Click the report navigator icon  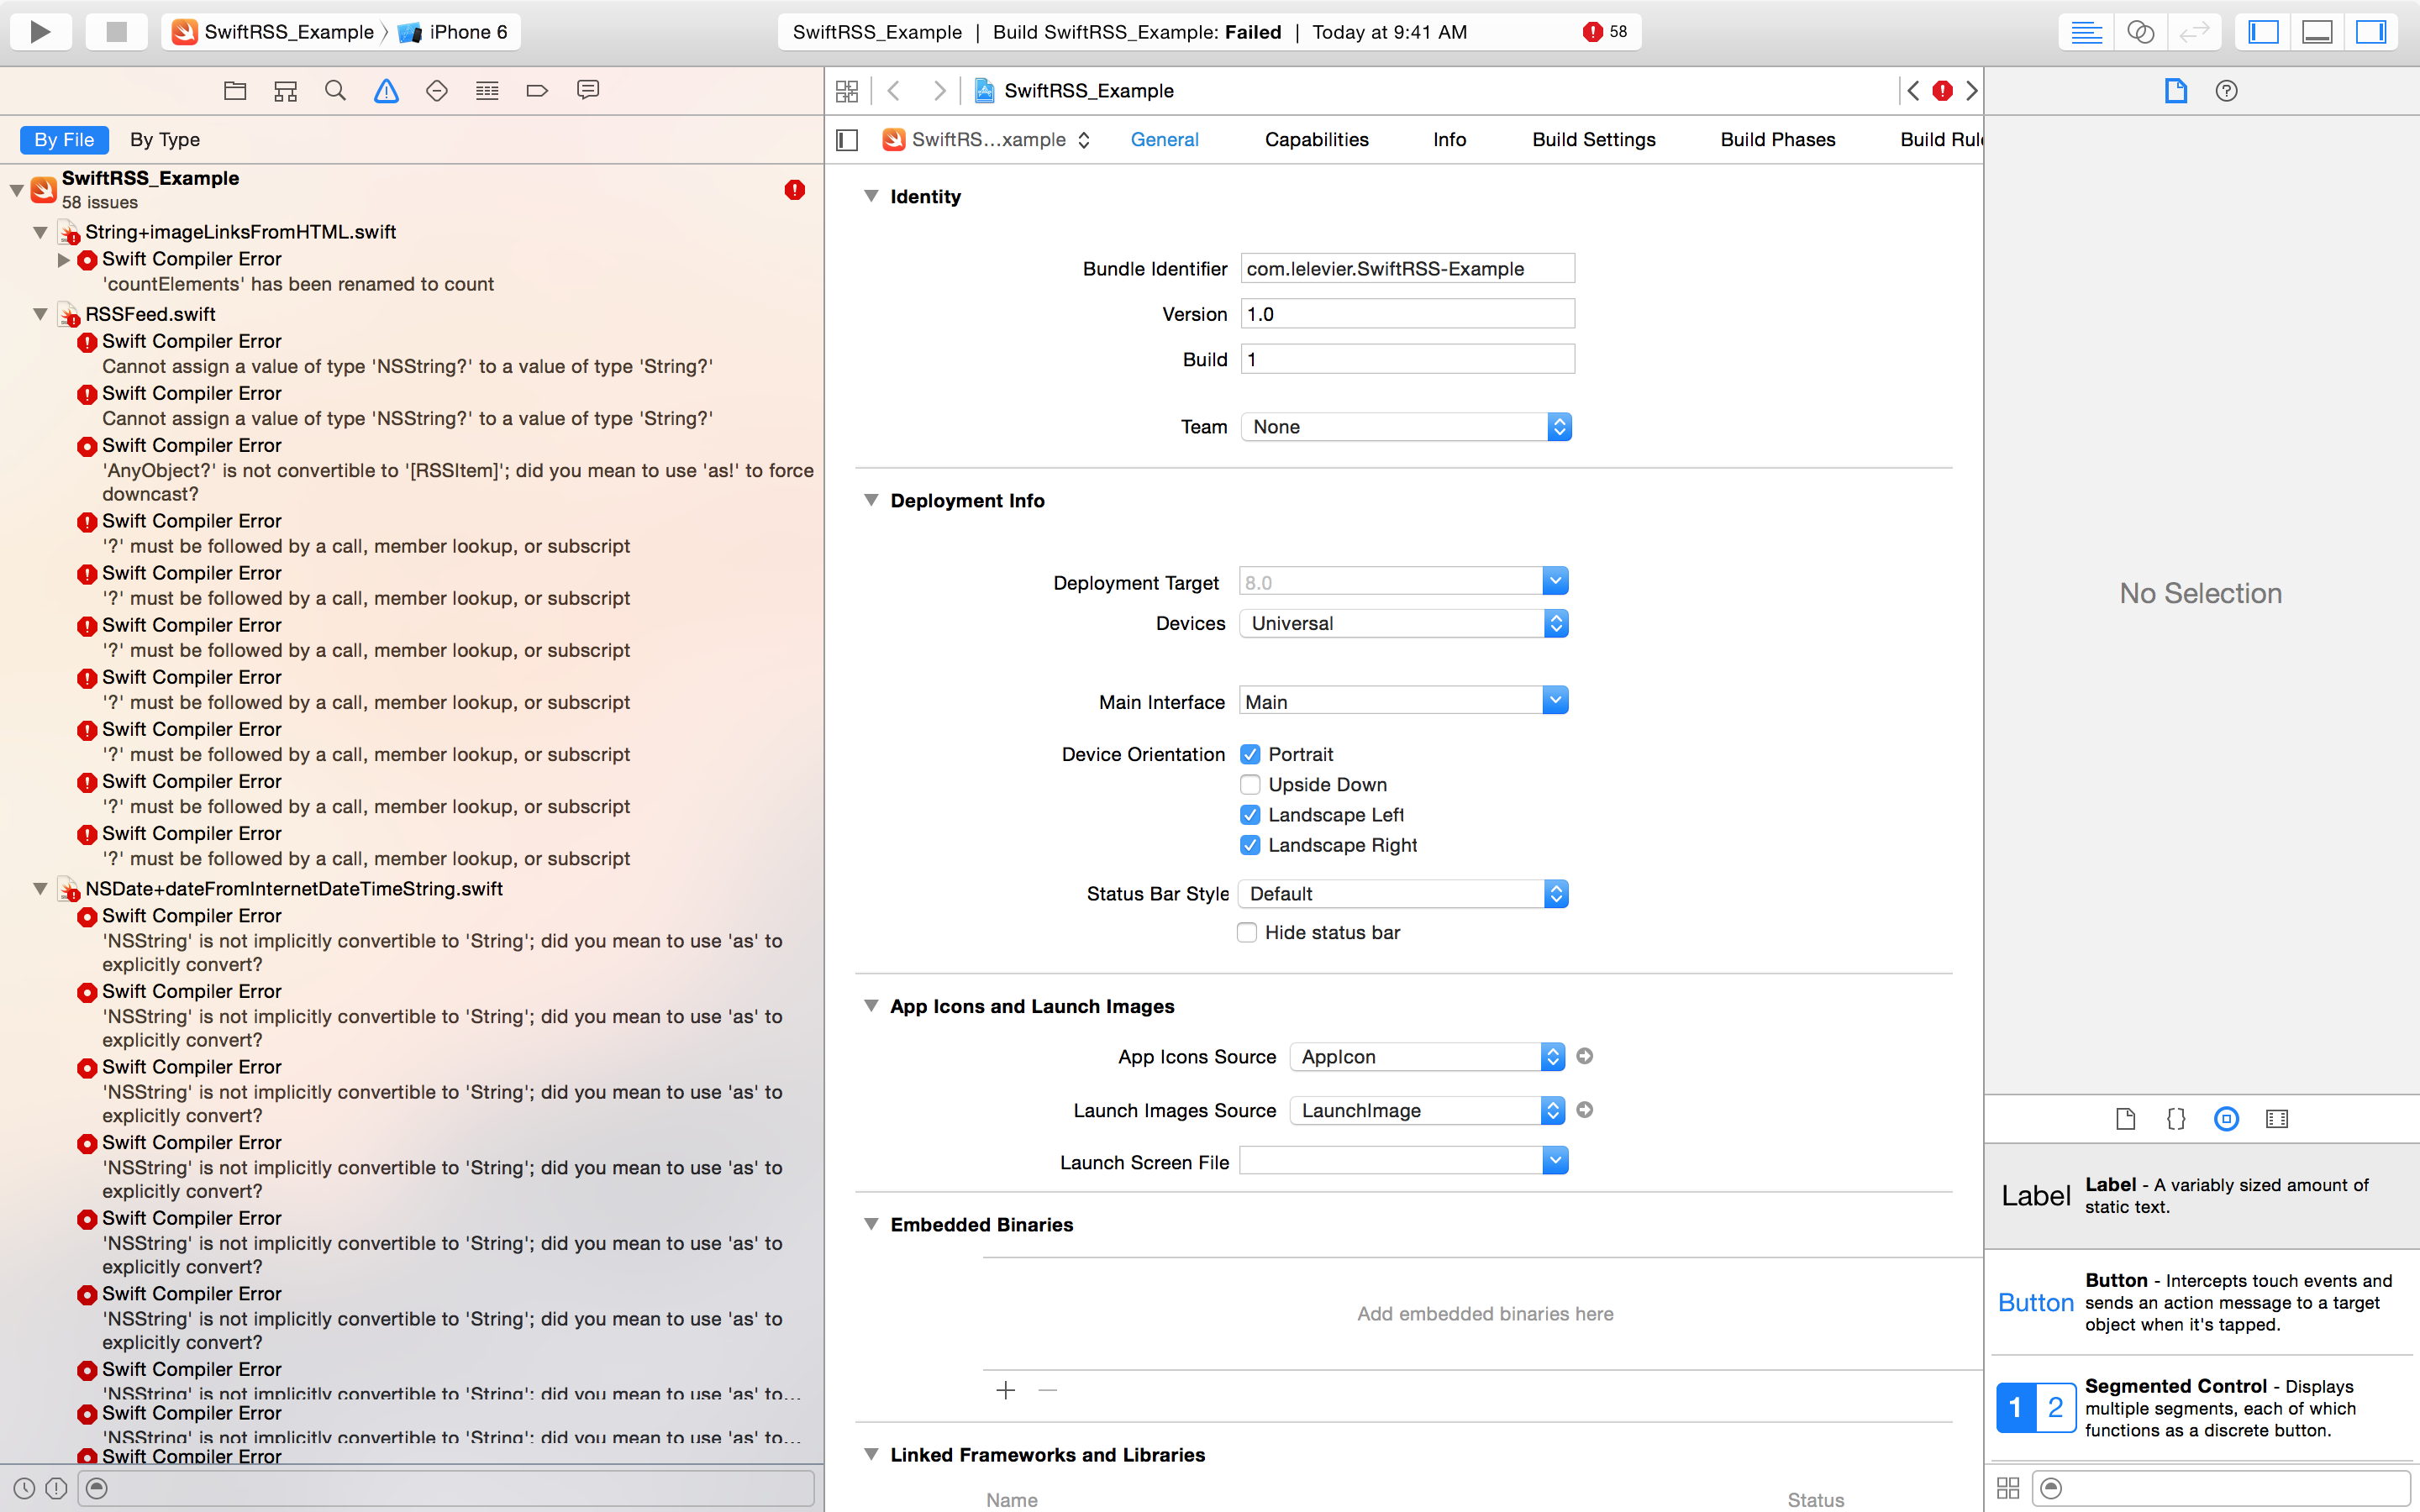(x=591, y=91)
